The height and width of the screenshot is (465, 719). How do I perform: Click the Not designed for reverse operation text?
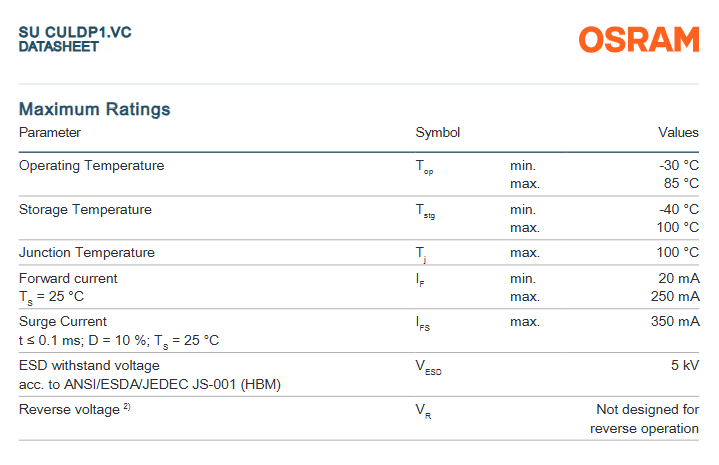coord(647,418)
